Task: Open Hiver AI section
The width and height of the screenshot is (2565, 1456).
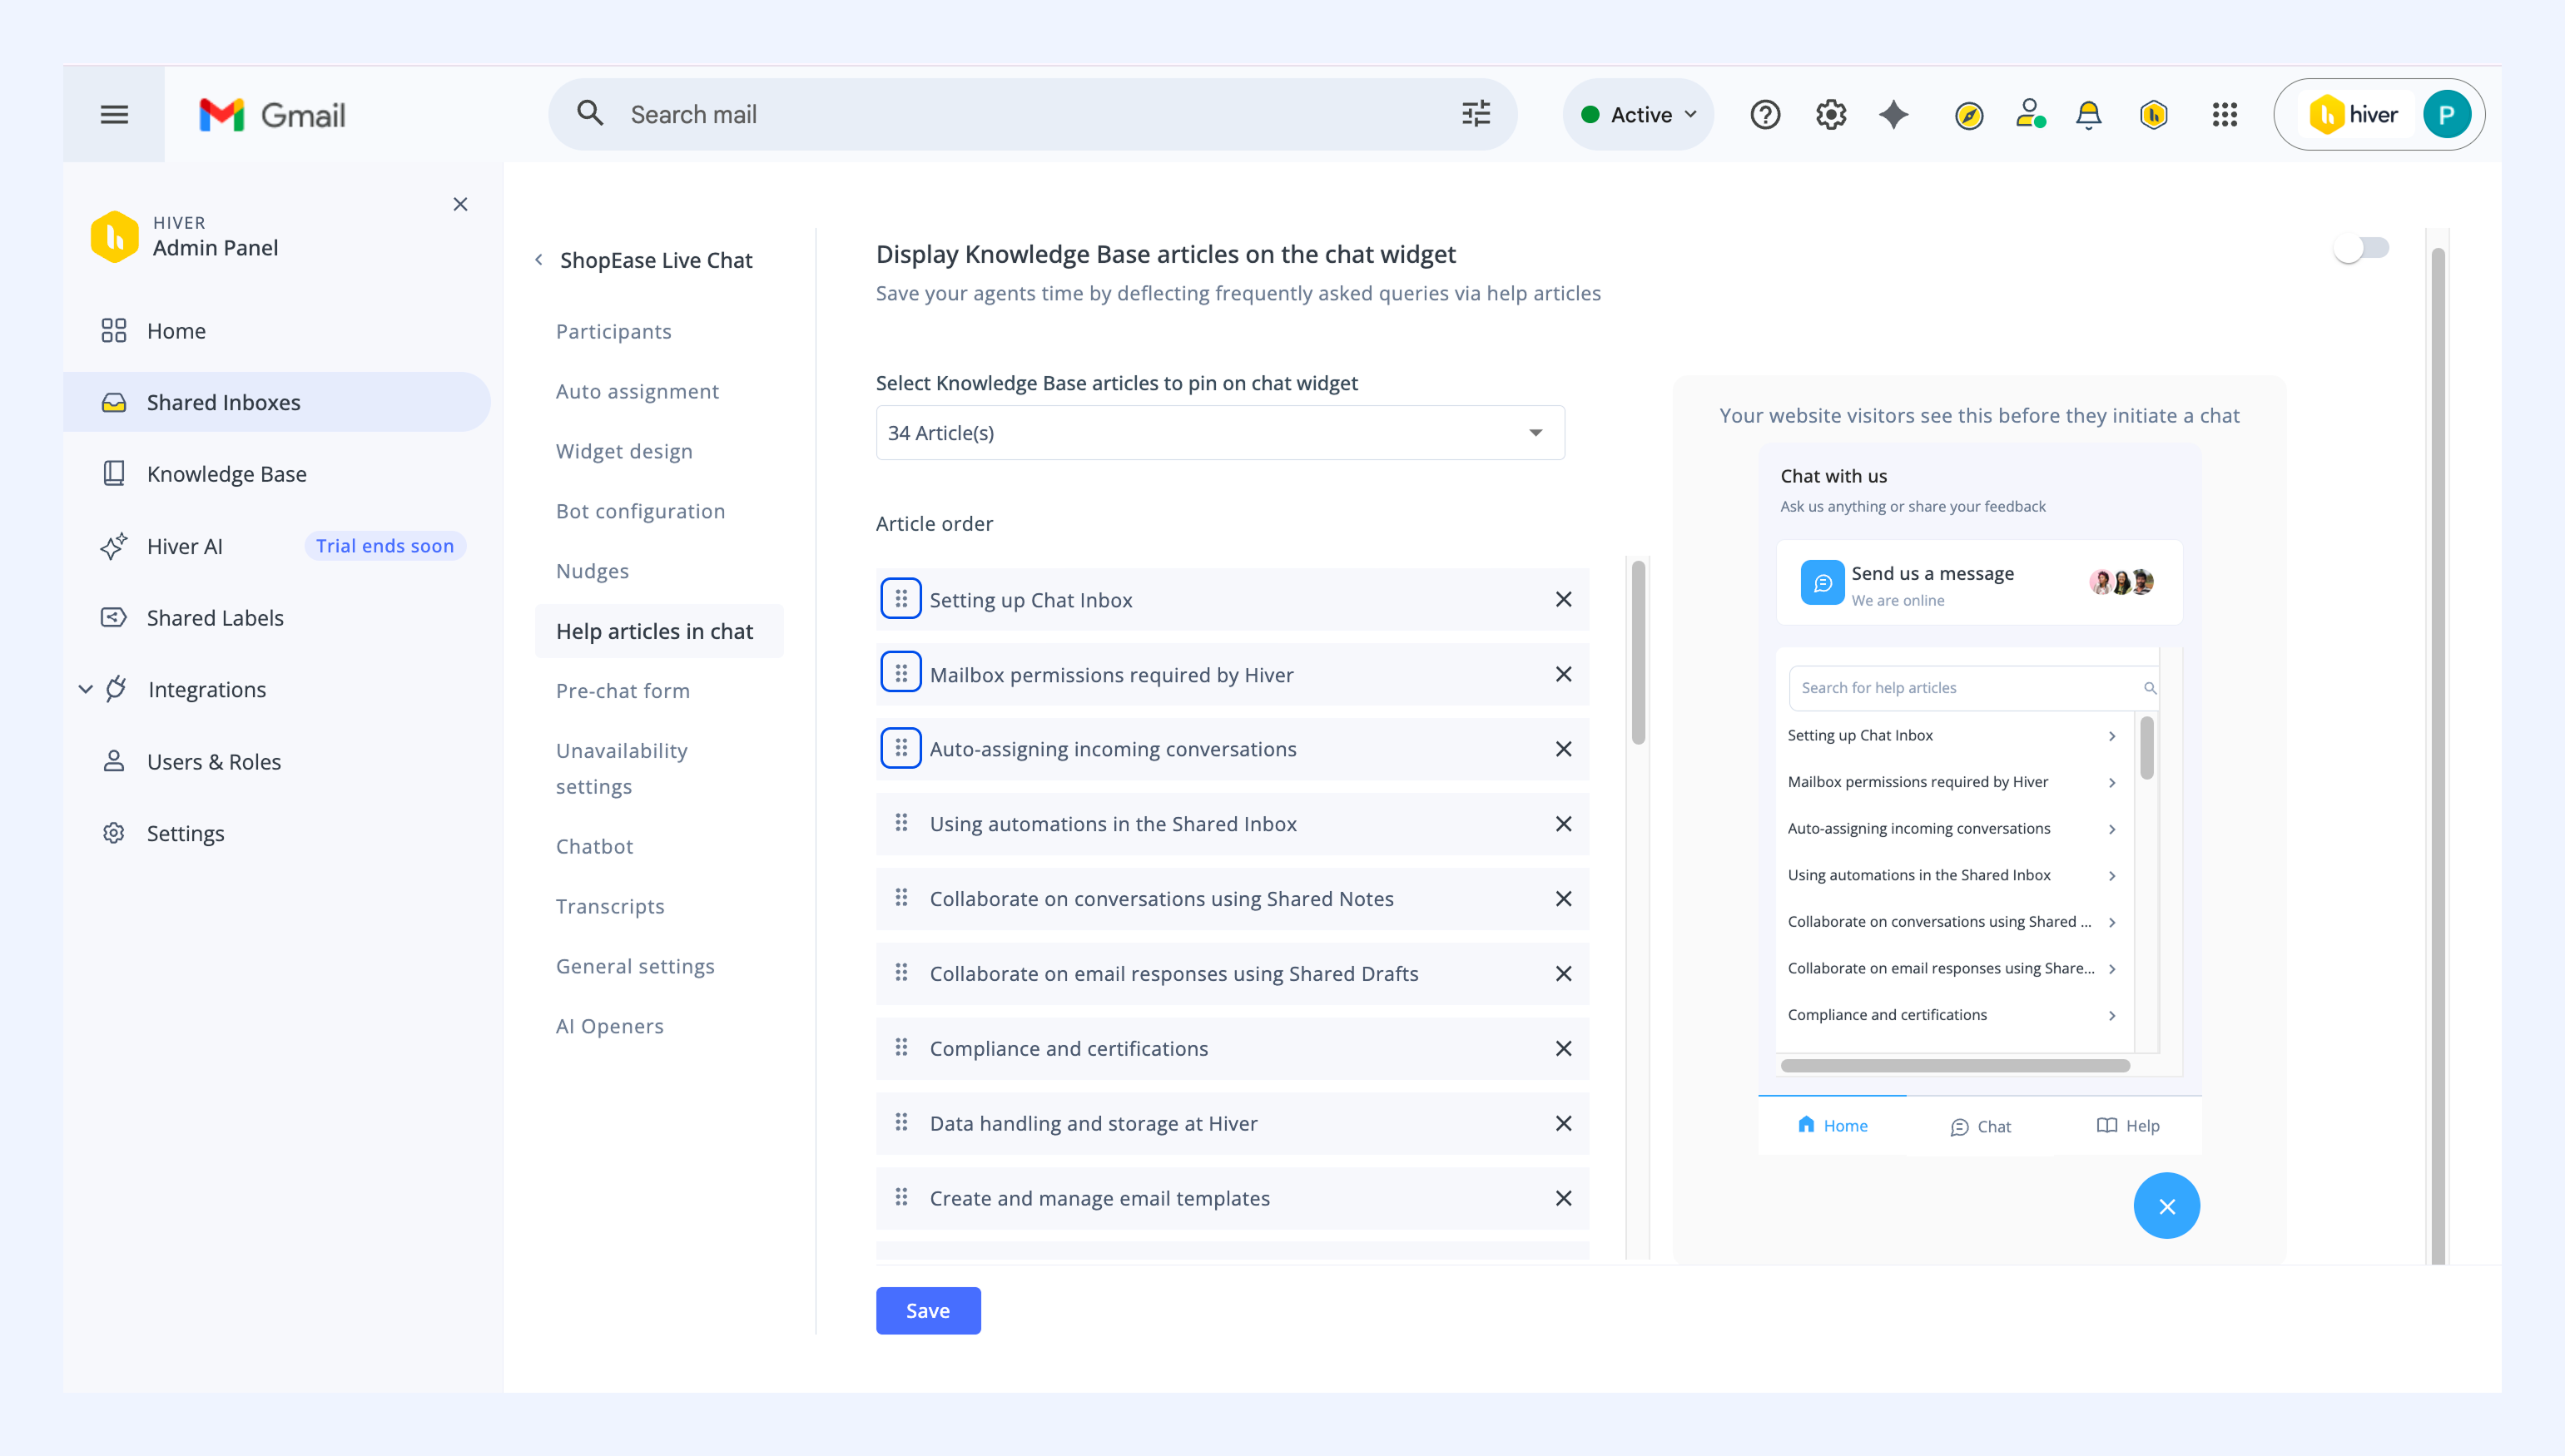Action: pyautogui.click(x=184, y=546)
